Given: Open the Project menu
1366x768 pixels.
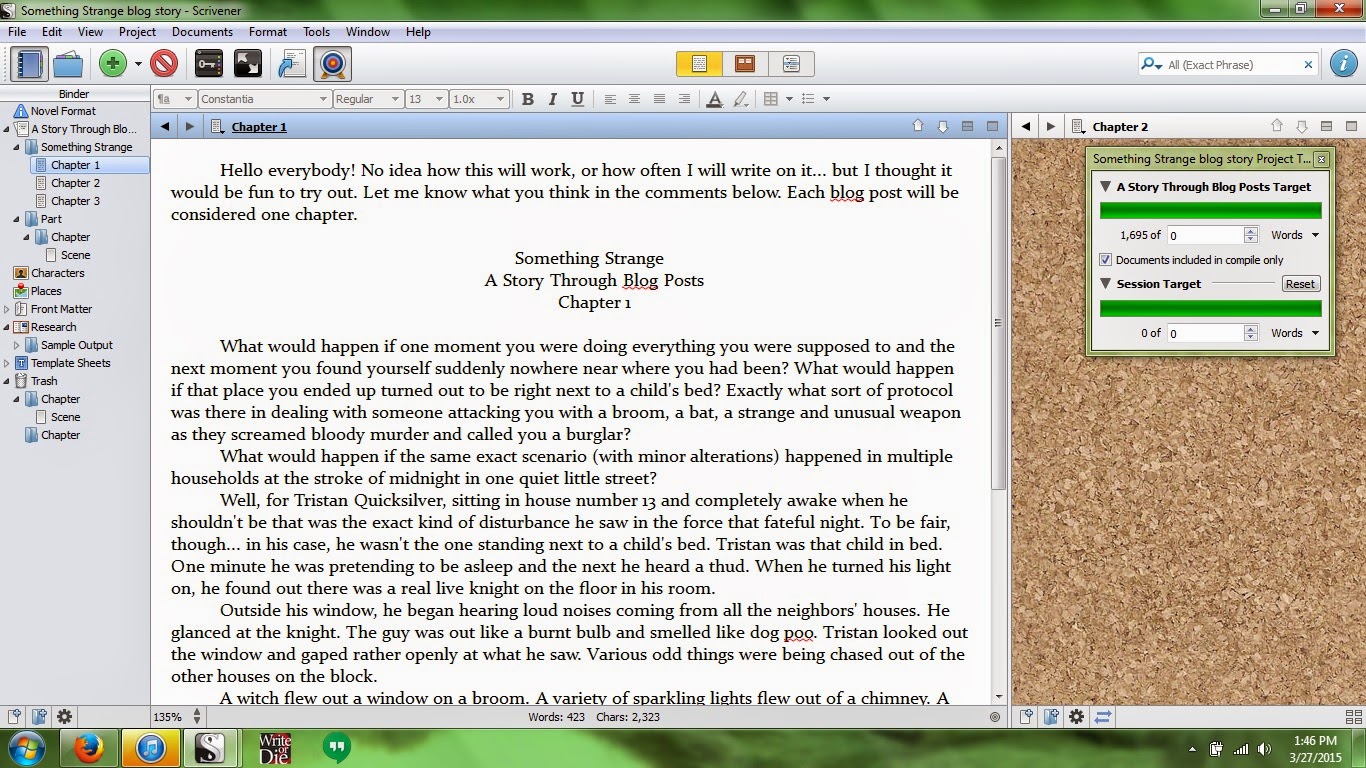Looking at the screenshot, I should point(139,31).
